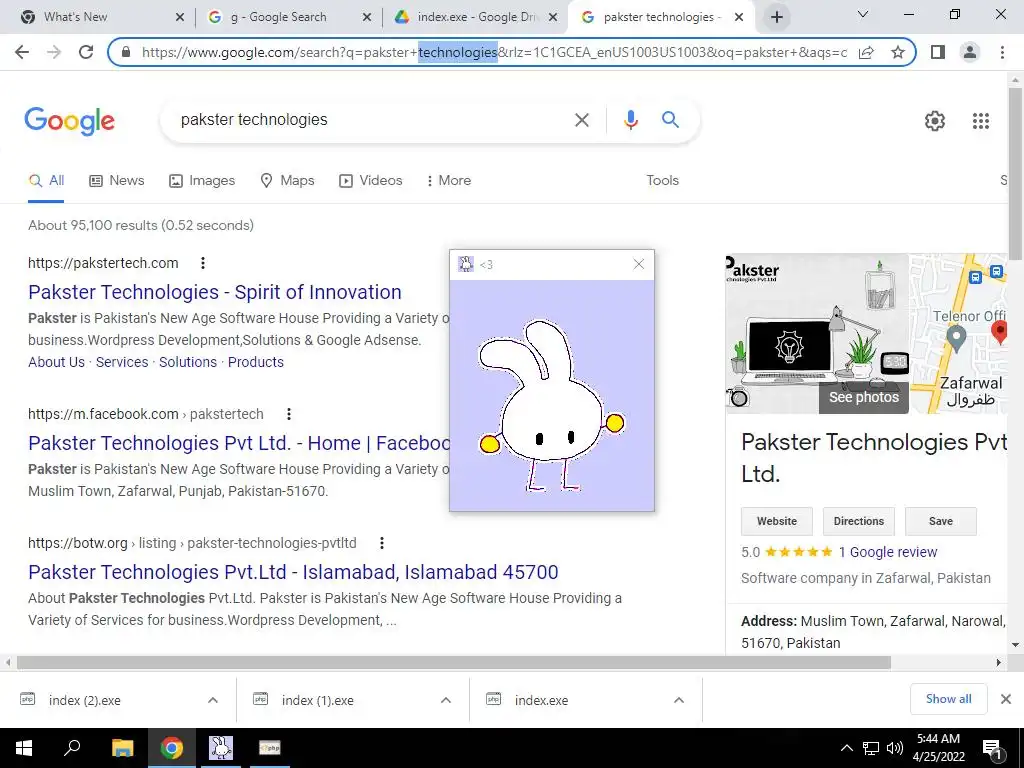Click the address bar URL
1024x768 pixels.
pos(494,52)
